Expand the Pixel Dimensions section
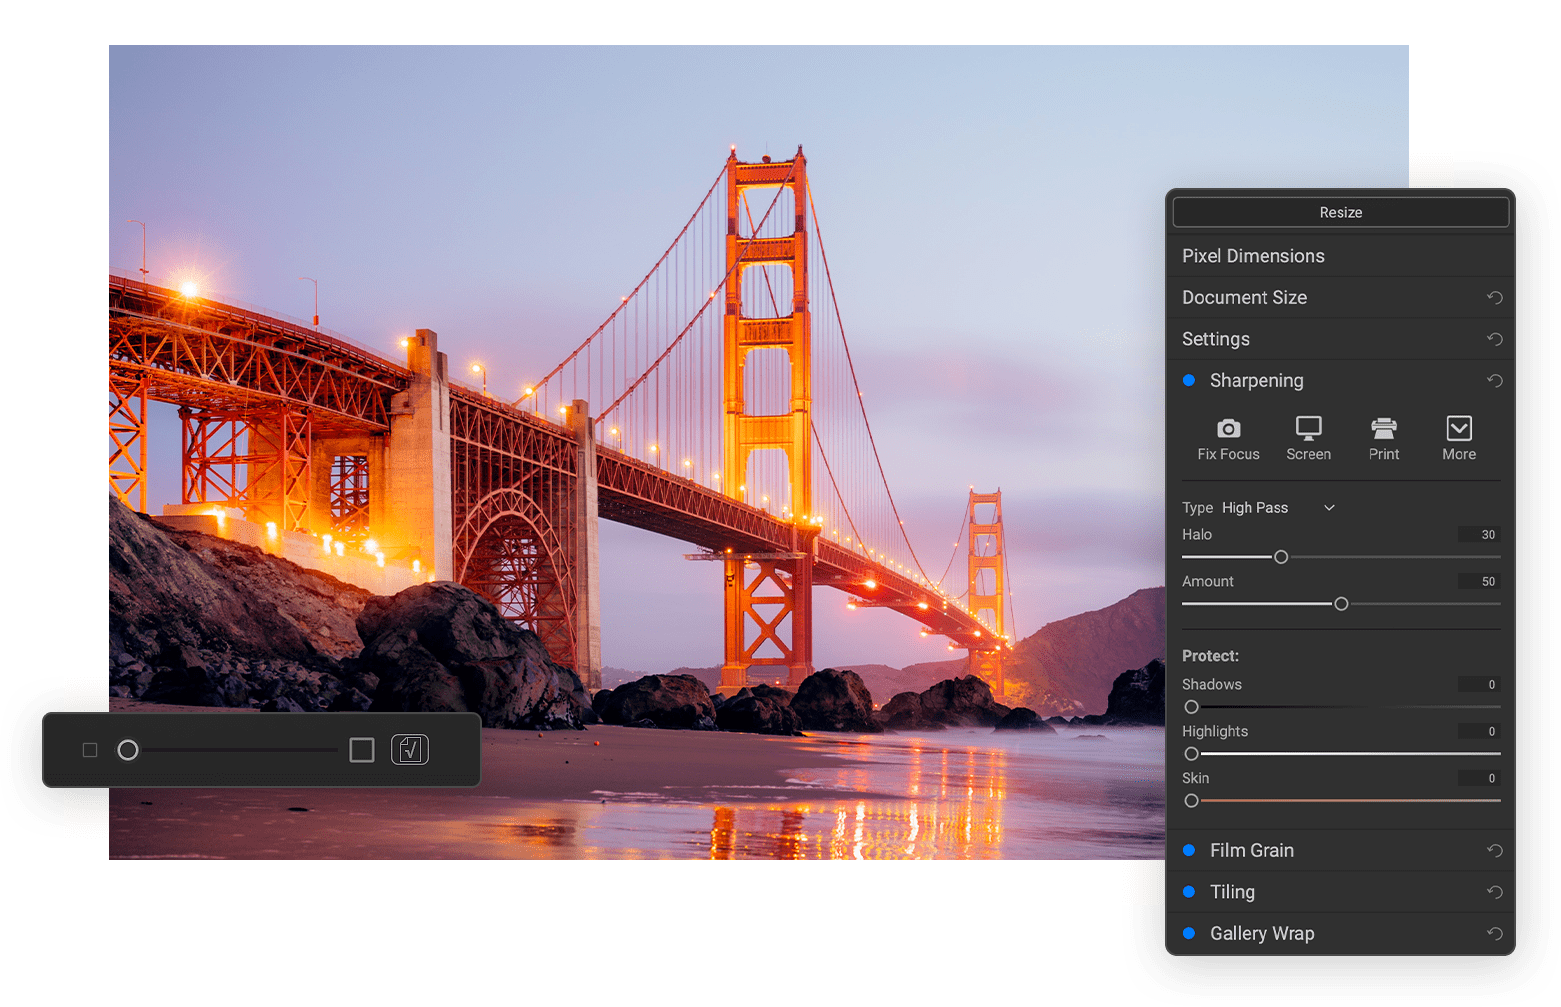The image size is (1561, 1007). click(x=1253, y=256)
